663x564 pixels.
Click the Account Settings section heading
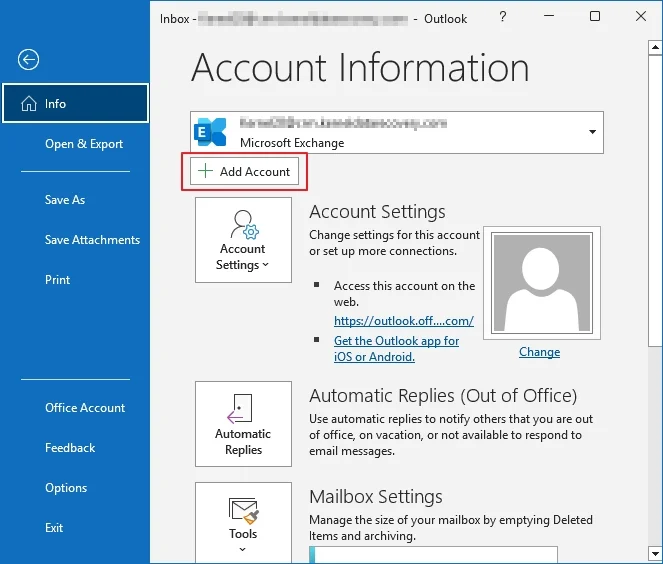tap(377, 211)
